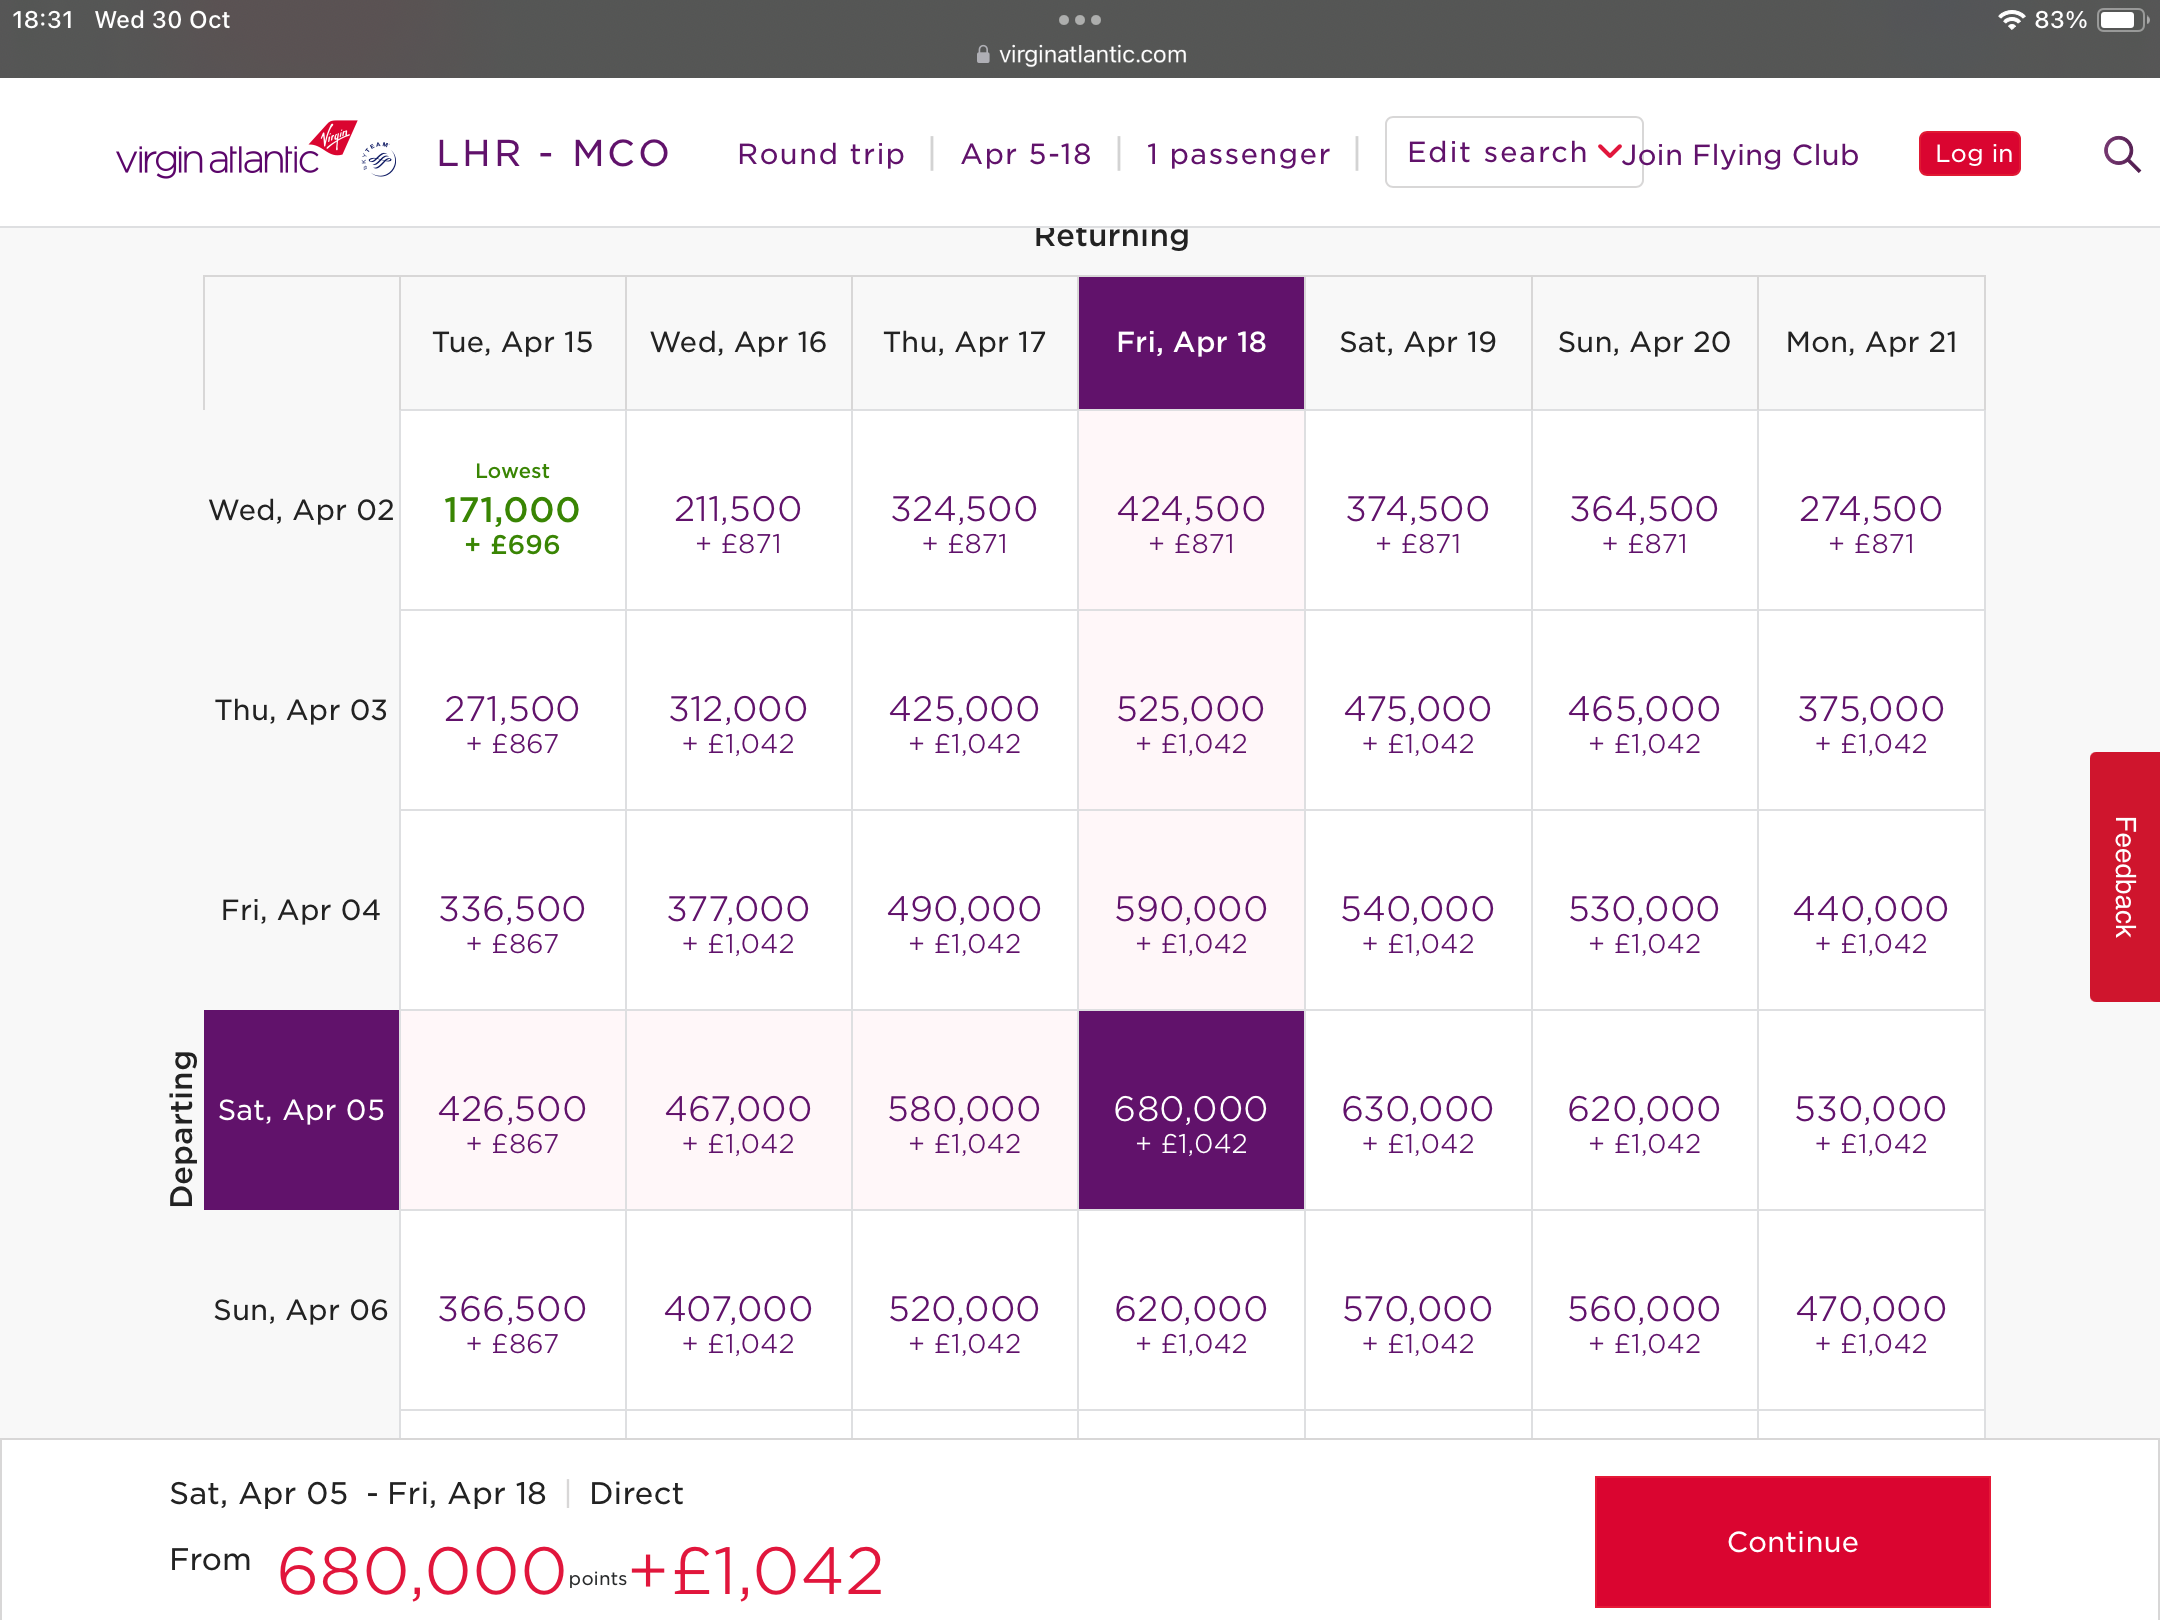This screenshot has height=1620, width=2160.
Task: Choose the 271,500 + £867 fare
Action: [x=513, y=710]
